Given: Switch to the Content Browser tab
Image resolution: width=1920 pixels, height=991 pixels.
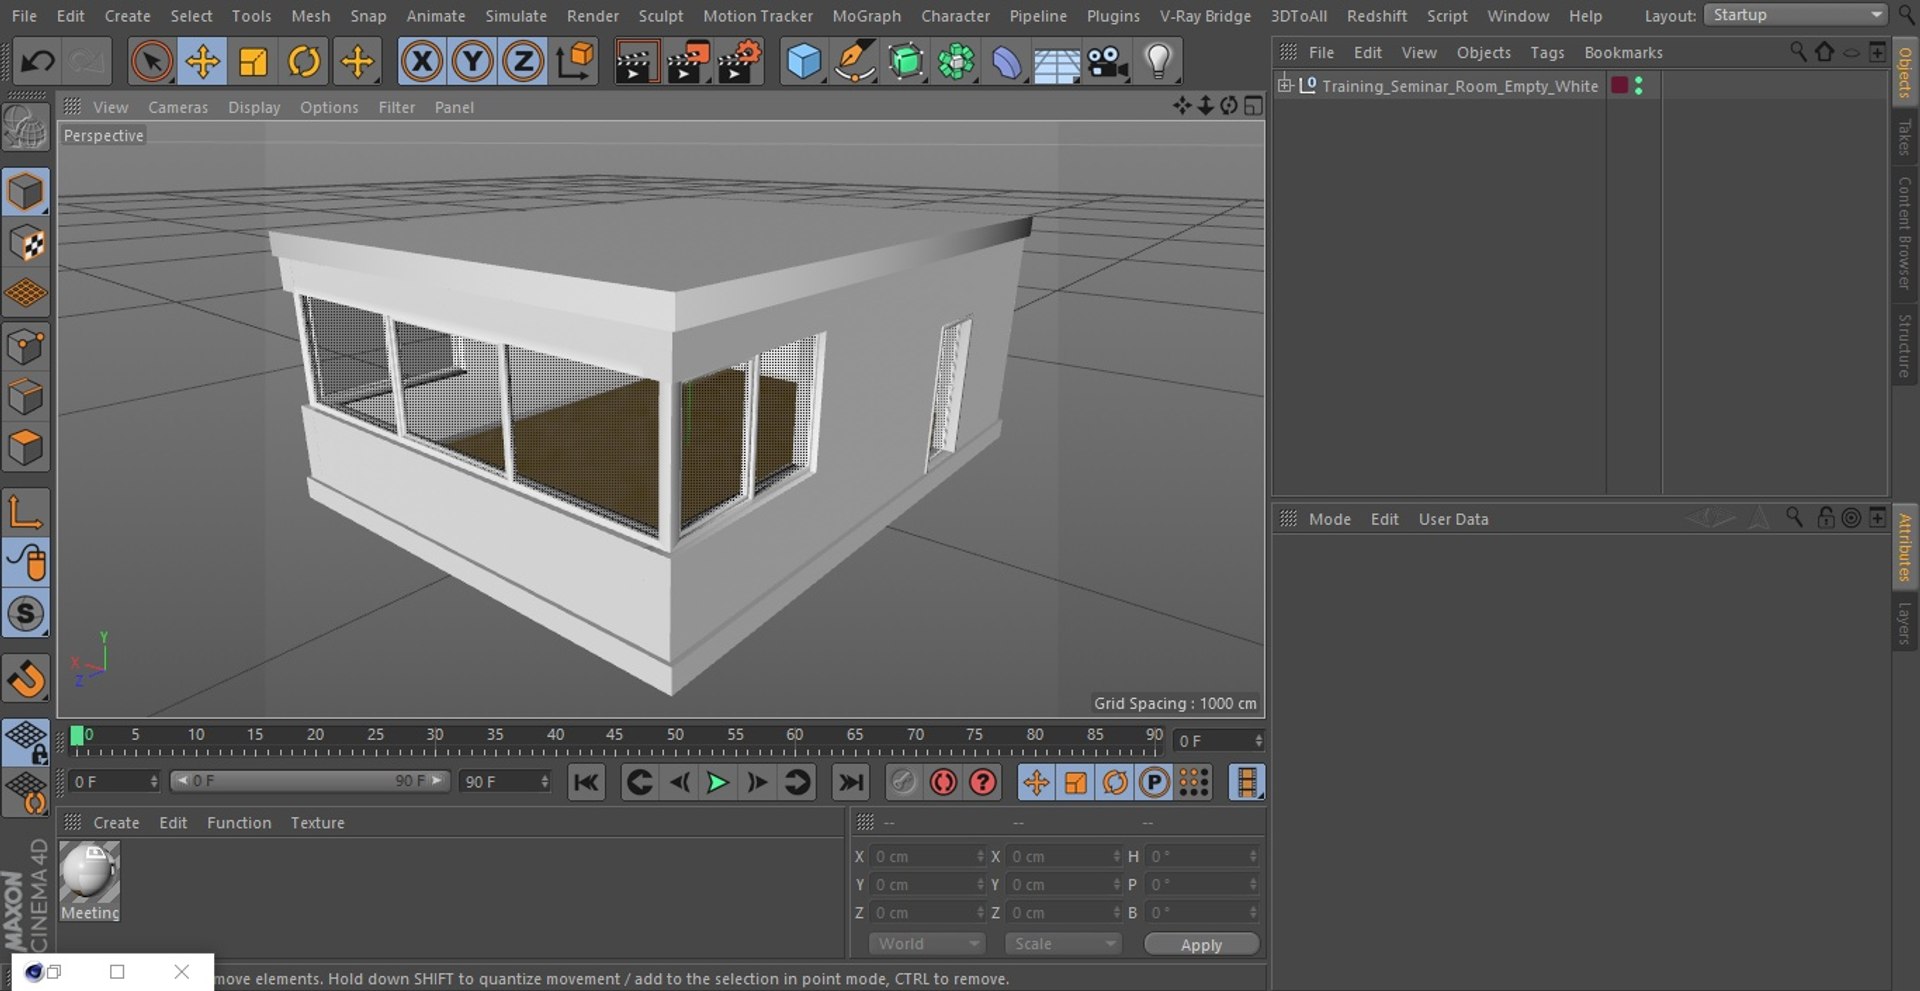Looking at the screenshot, I should (1904, 234).
